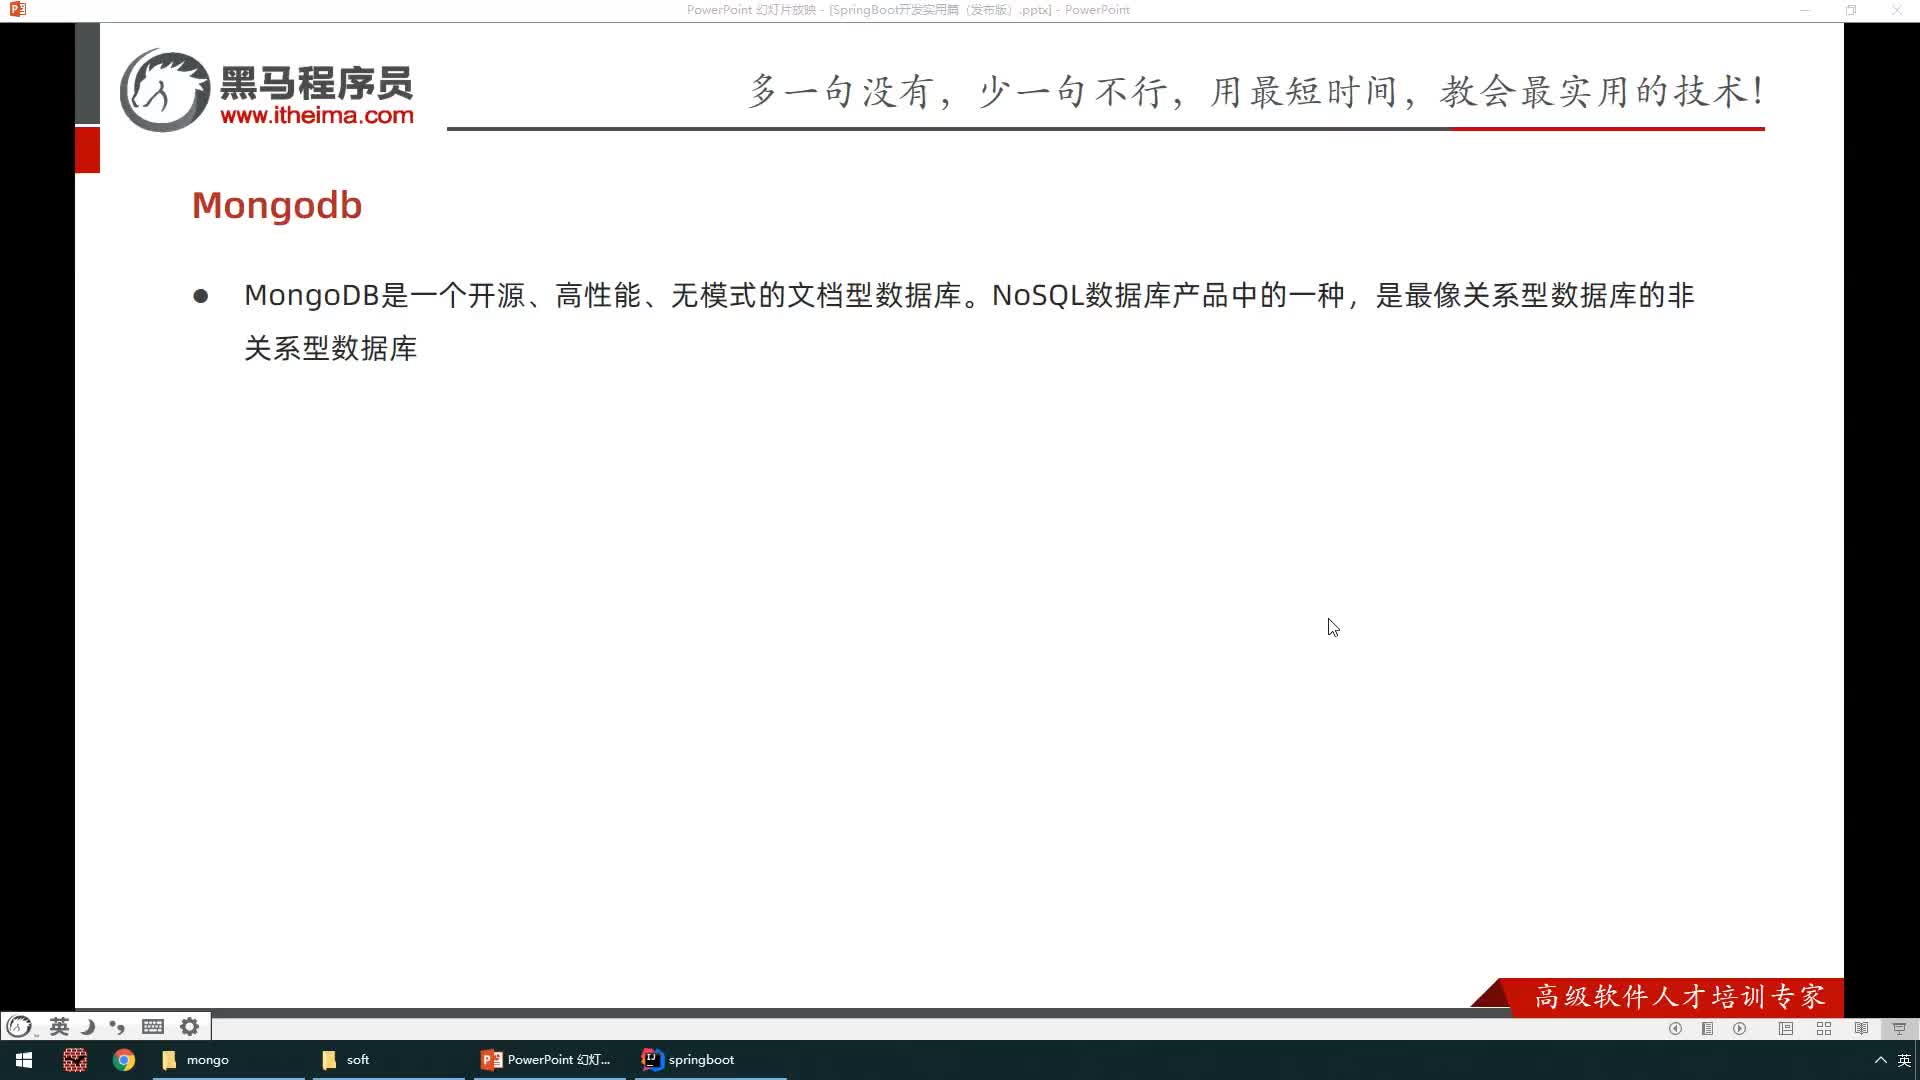Toggle the half-moon width mode on the IME toolbar

coord(88,1026)
